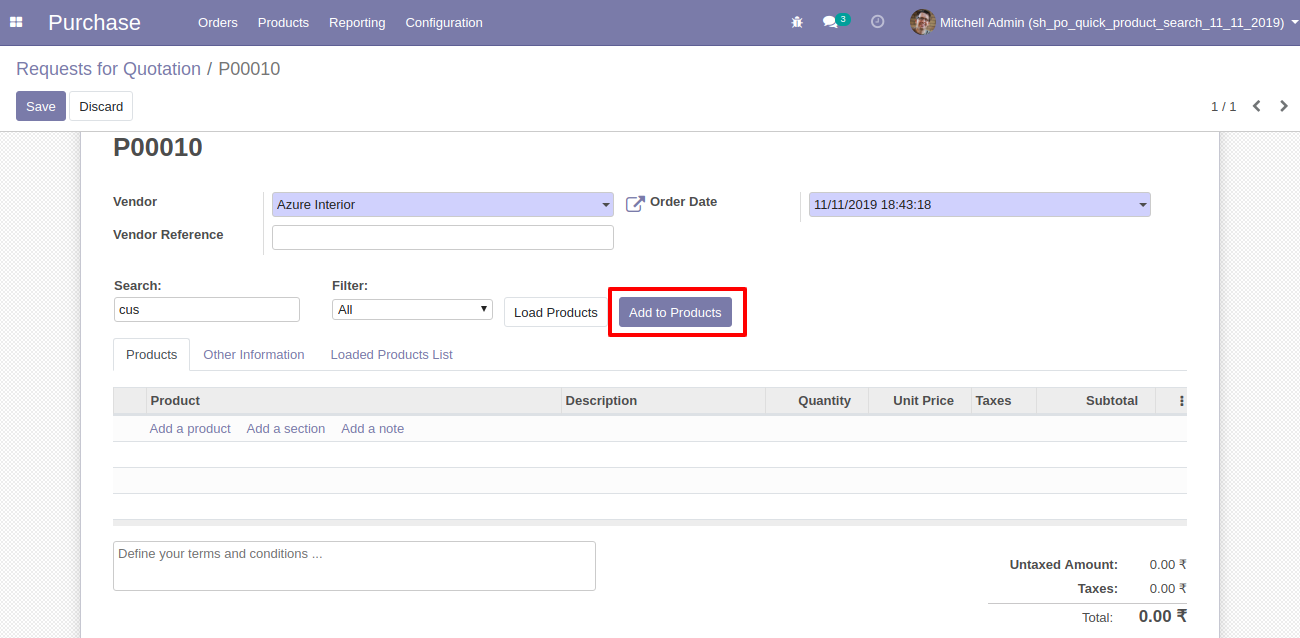Click the Discard button
This screenshot has width=1300, height=638.
click(101, 106)
